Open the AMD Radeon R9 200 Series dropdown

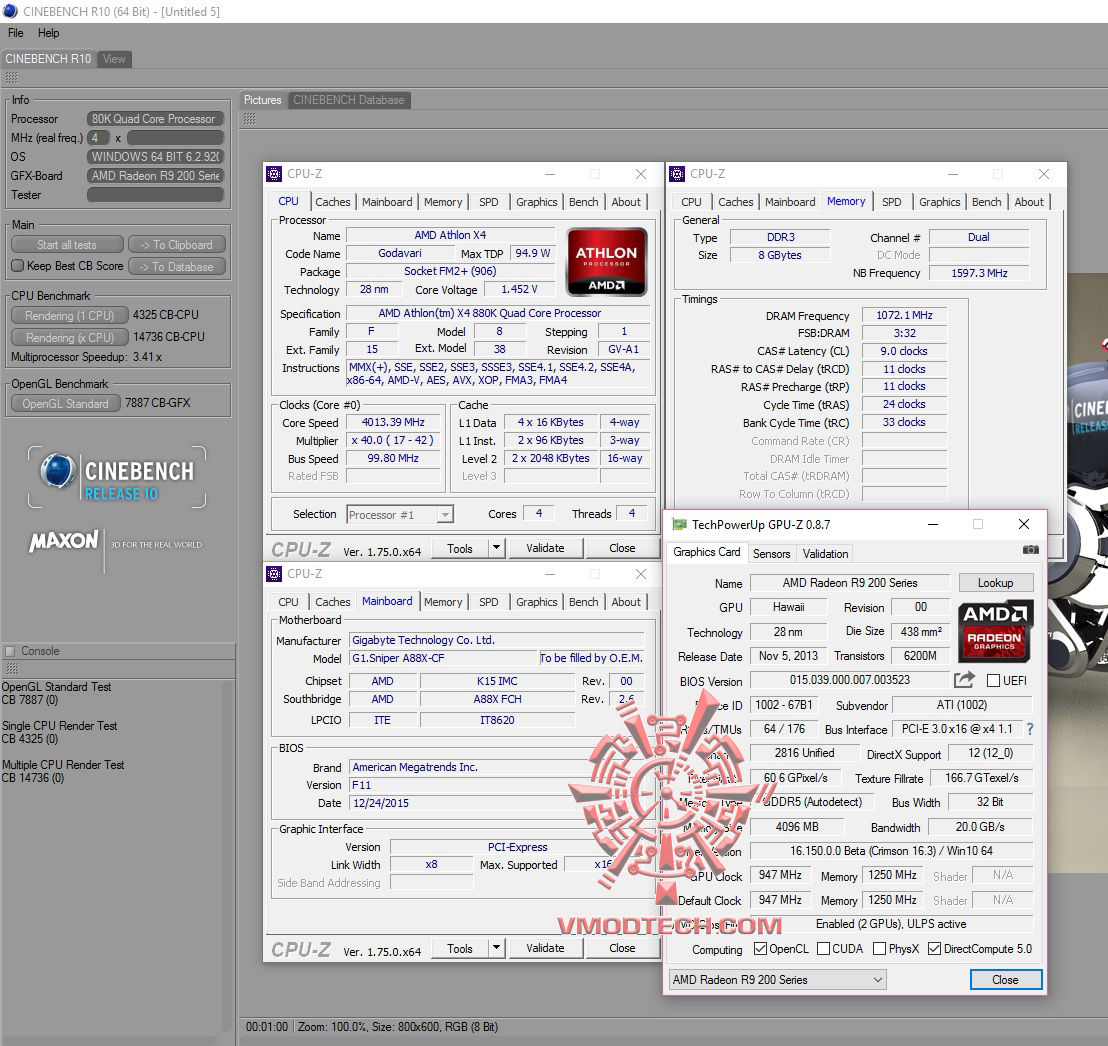[776, 980]
